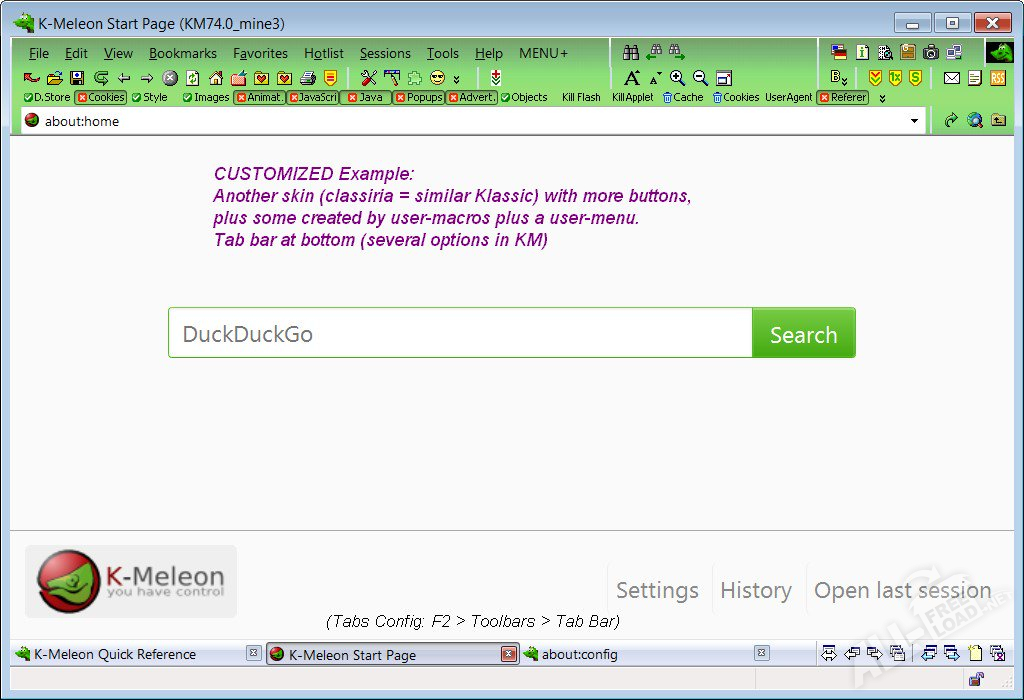The height and width of the screenshot is (700, 1024).
Task: Toggle the Referer privacy button
Action: tap(842, 97)
